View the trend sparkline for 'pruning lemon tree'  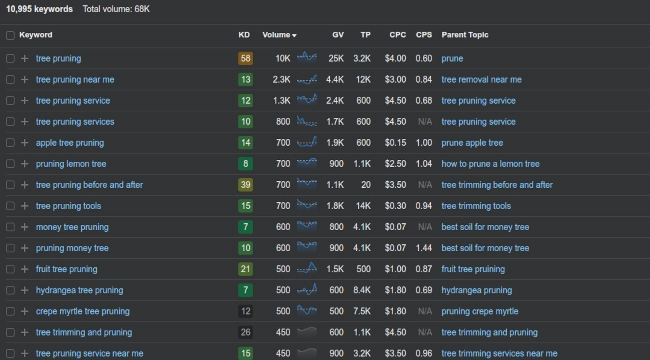307,163
